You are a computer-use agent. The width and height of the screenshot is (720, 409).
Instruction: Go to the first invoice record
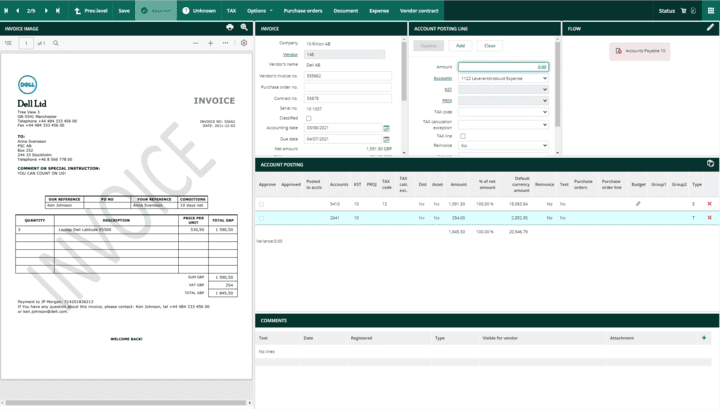[x=8, y=10]
